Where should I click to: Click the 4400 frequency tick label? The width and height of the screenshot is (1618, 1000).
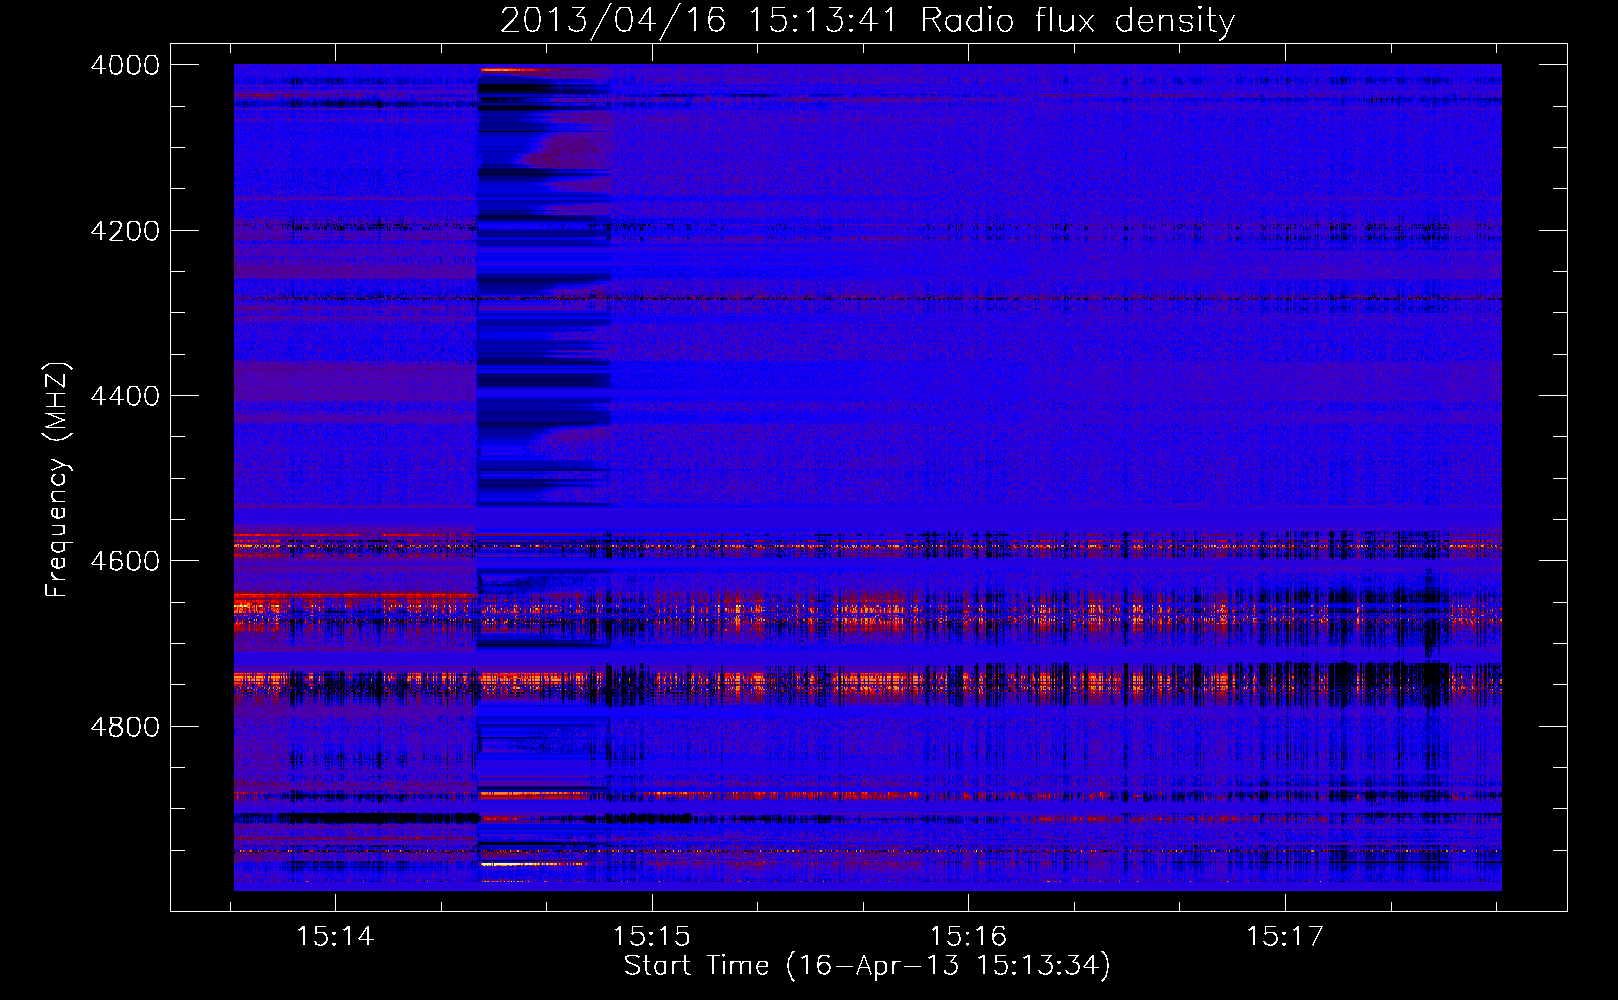pos(124,396)
